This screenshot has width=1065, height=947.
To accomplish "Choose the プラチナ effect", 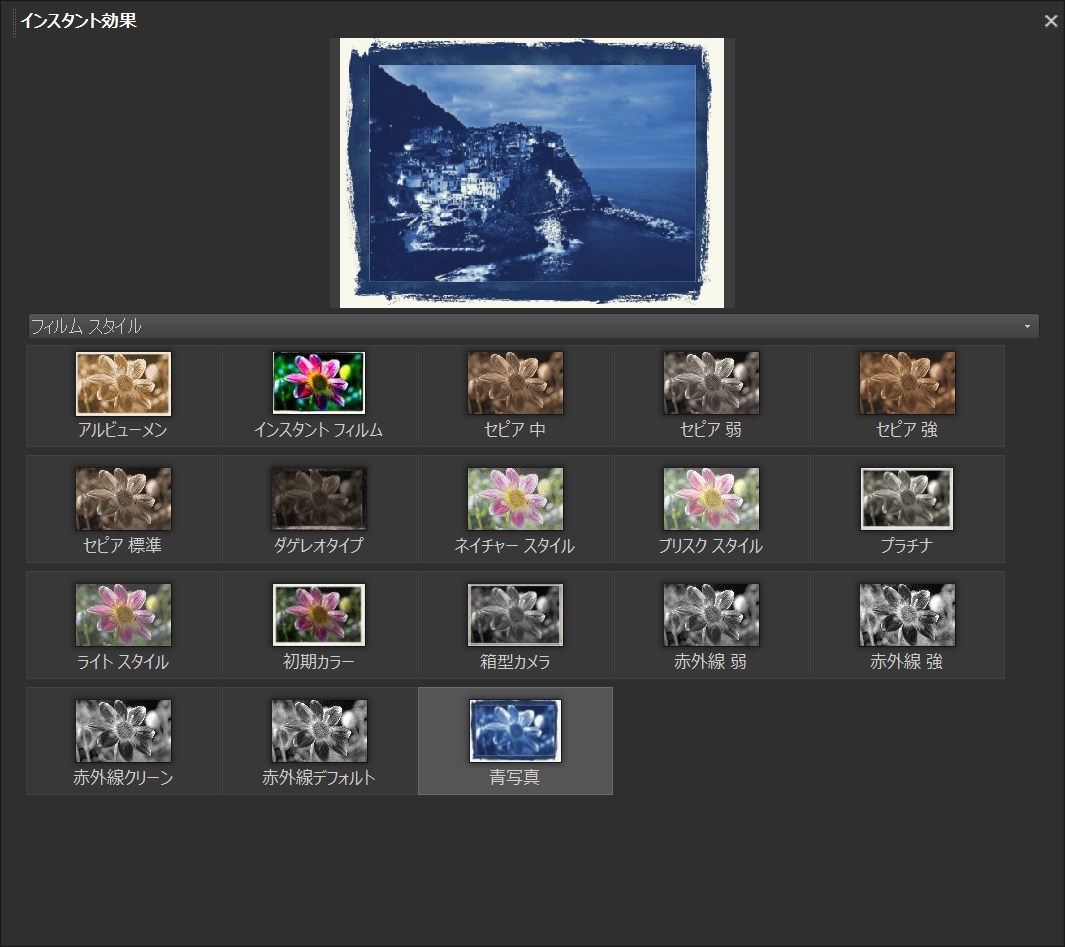I will (907, 509).
